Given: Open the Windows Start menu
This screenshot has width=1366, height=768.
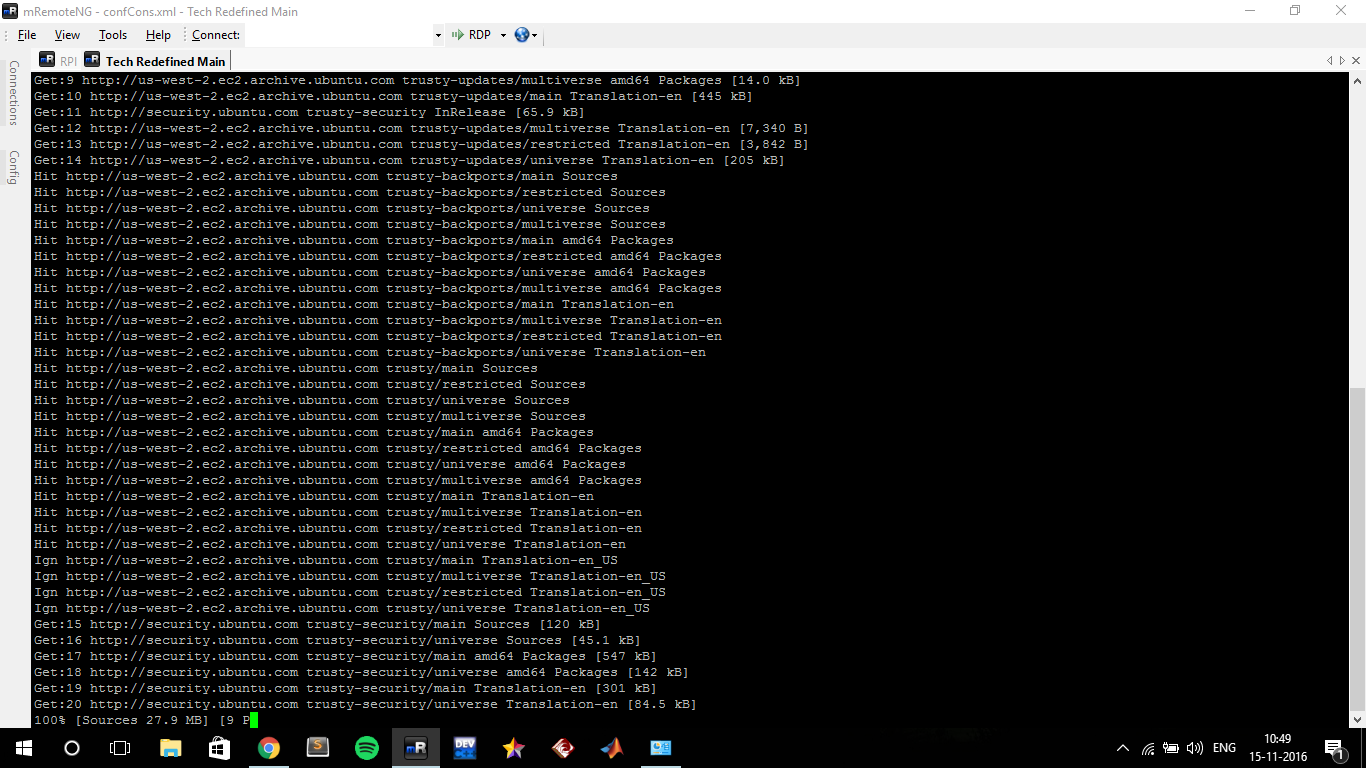Looking at the screenshot, I should (24, 748).
